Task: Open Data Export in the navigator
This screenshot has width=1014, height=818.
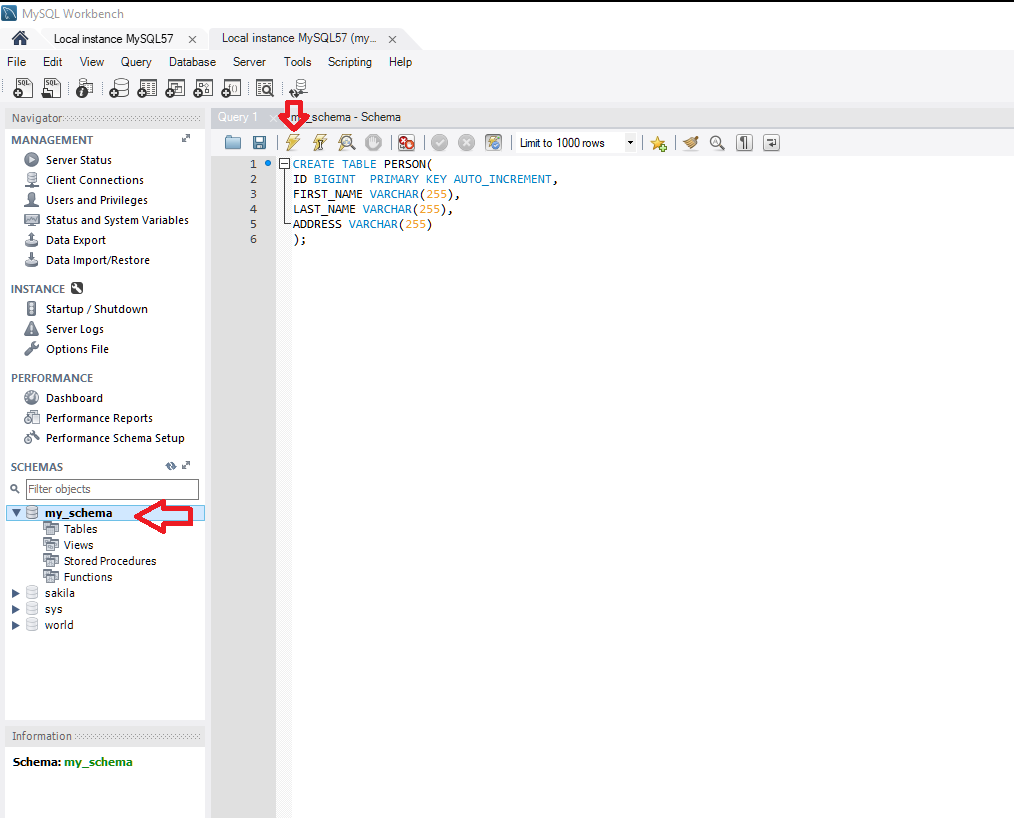Action: pyautogui.click(x=75, y=240)
